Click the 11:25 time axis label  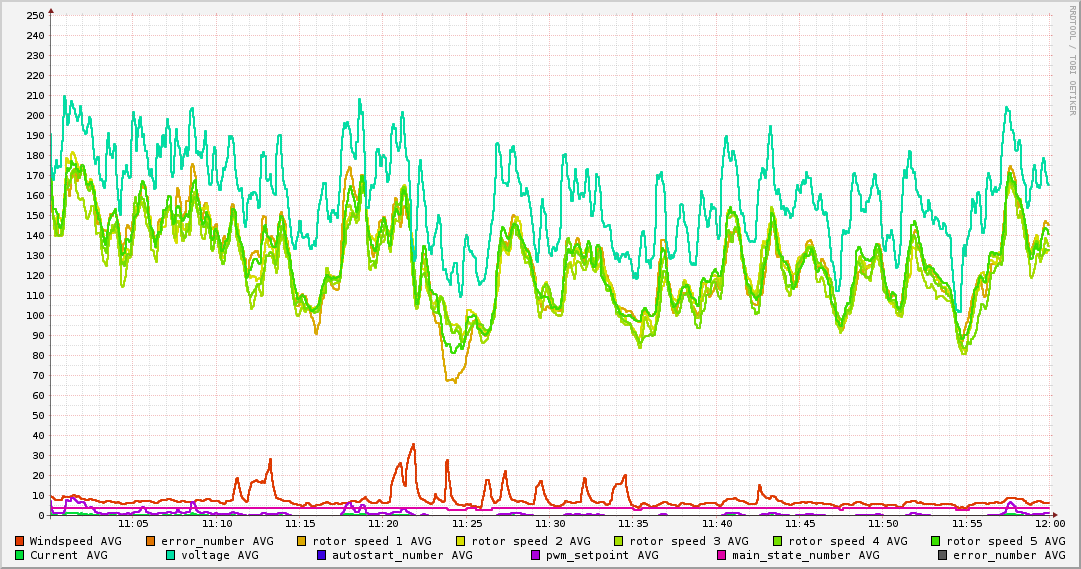coord(467,524)
